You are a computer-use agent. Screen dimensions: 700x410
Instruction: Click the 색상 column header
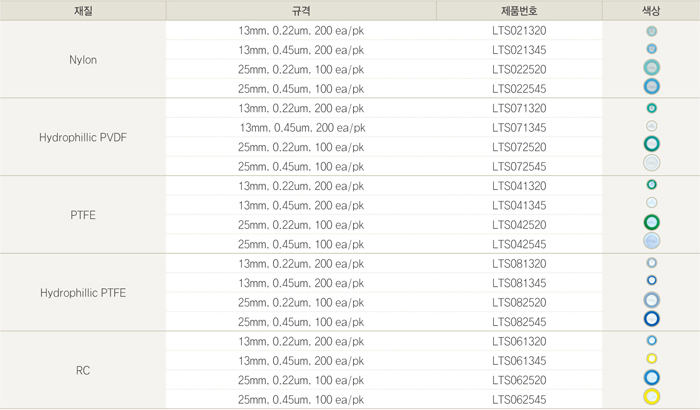pos(651,11)
